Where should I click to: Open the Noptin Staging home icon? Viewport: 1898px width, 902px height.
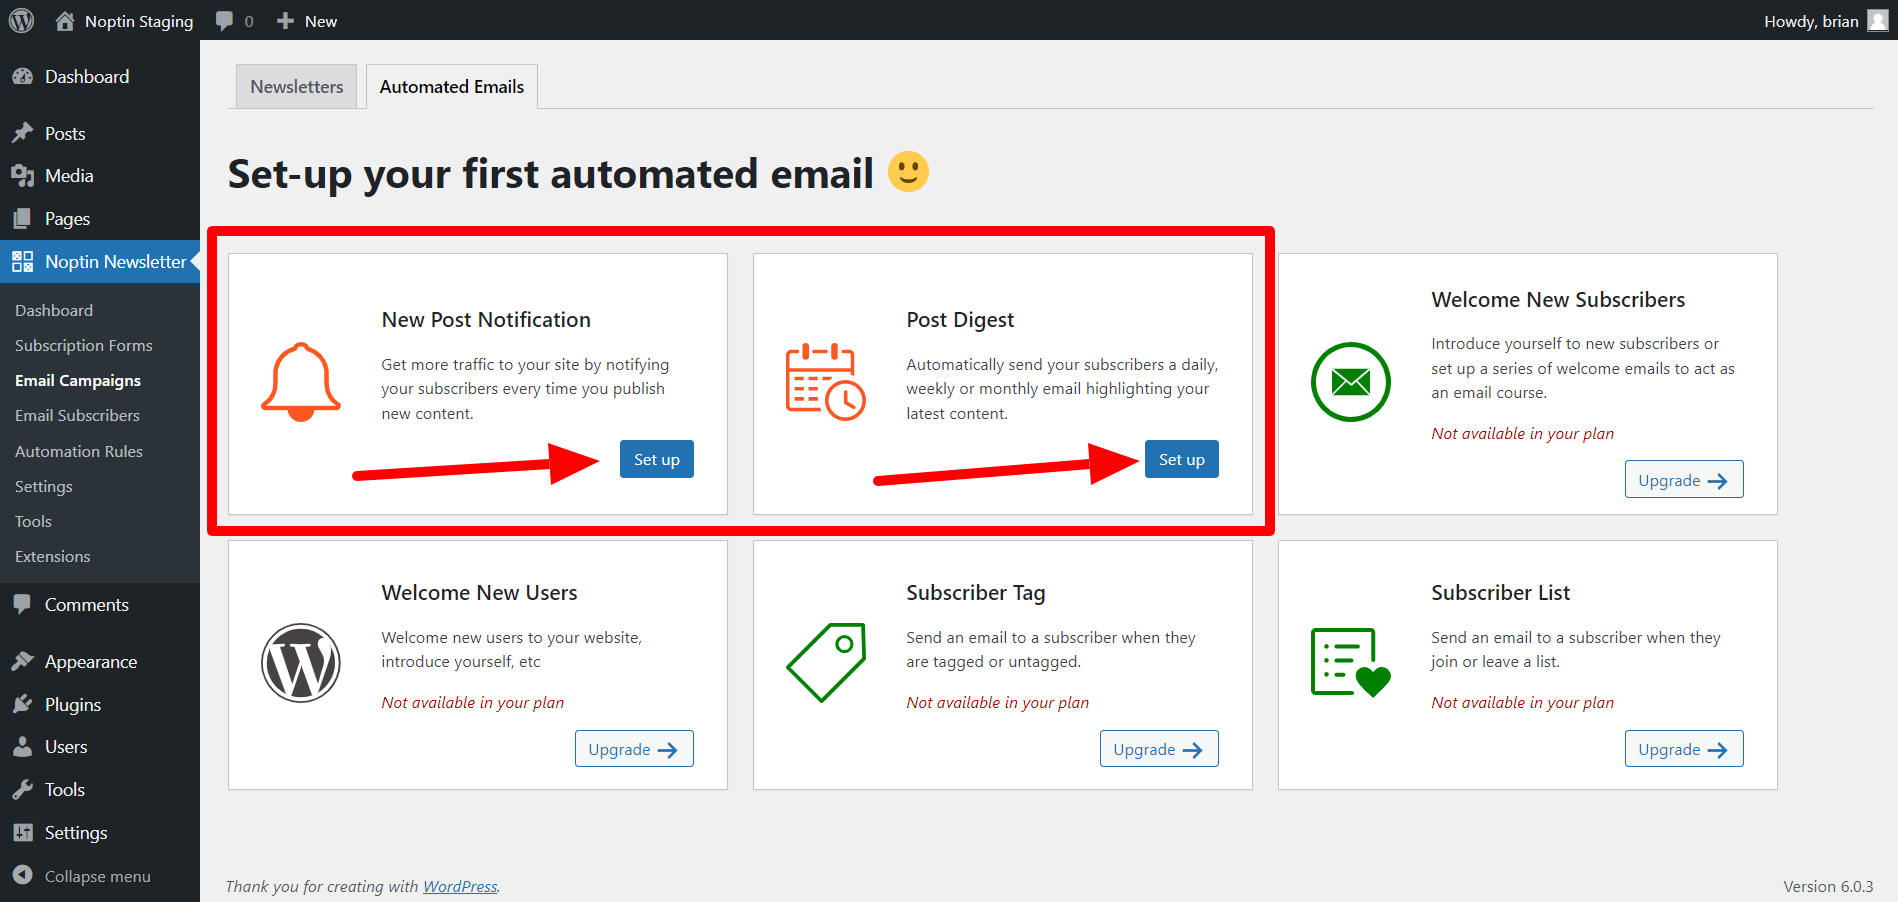[x=65, y=21]
